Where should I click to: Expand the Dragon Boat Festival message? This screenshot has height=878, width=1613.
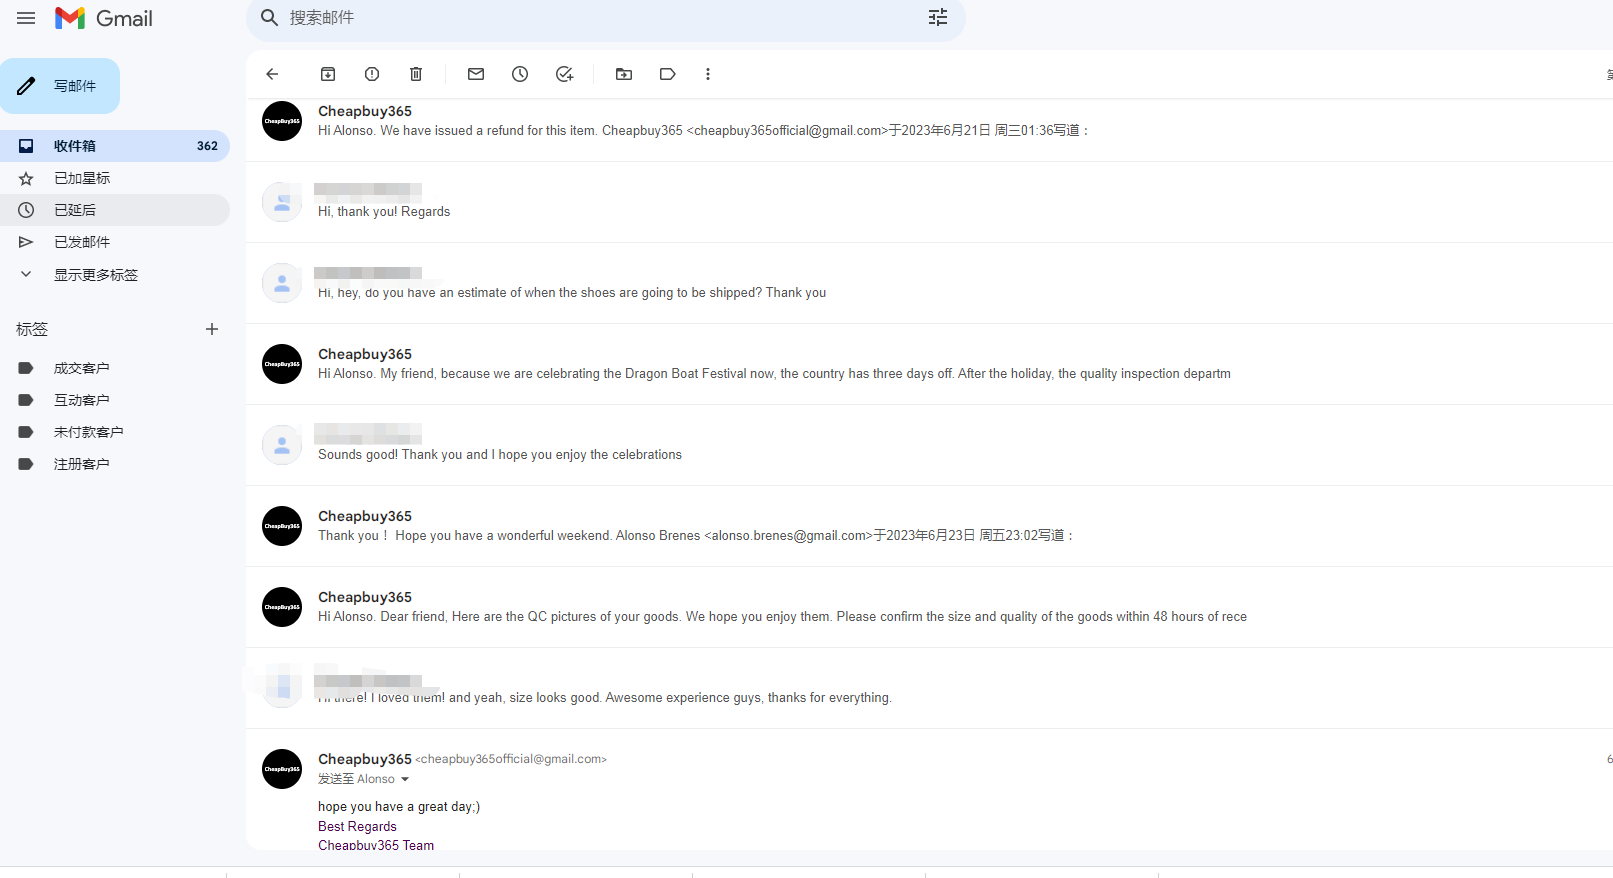929,364
